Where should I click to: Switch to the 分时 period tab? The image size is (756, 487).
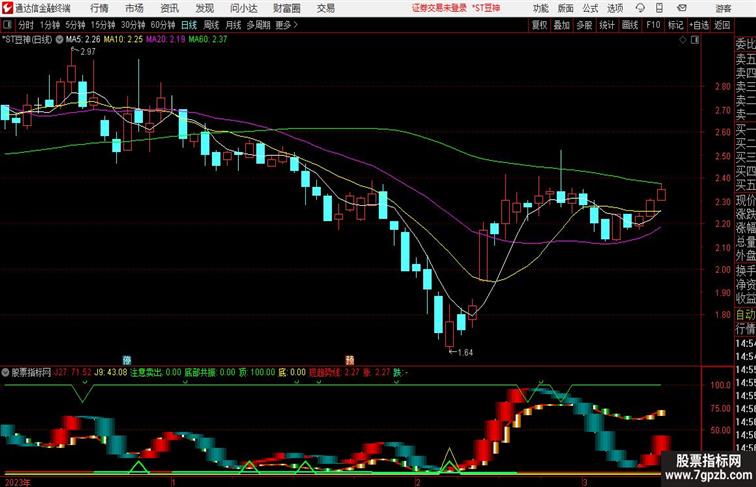[26, 25]
